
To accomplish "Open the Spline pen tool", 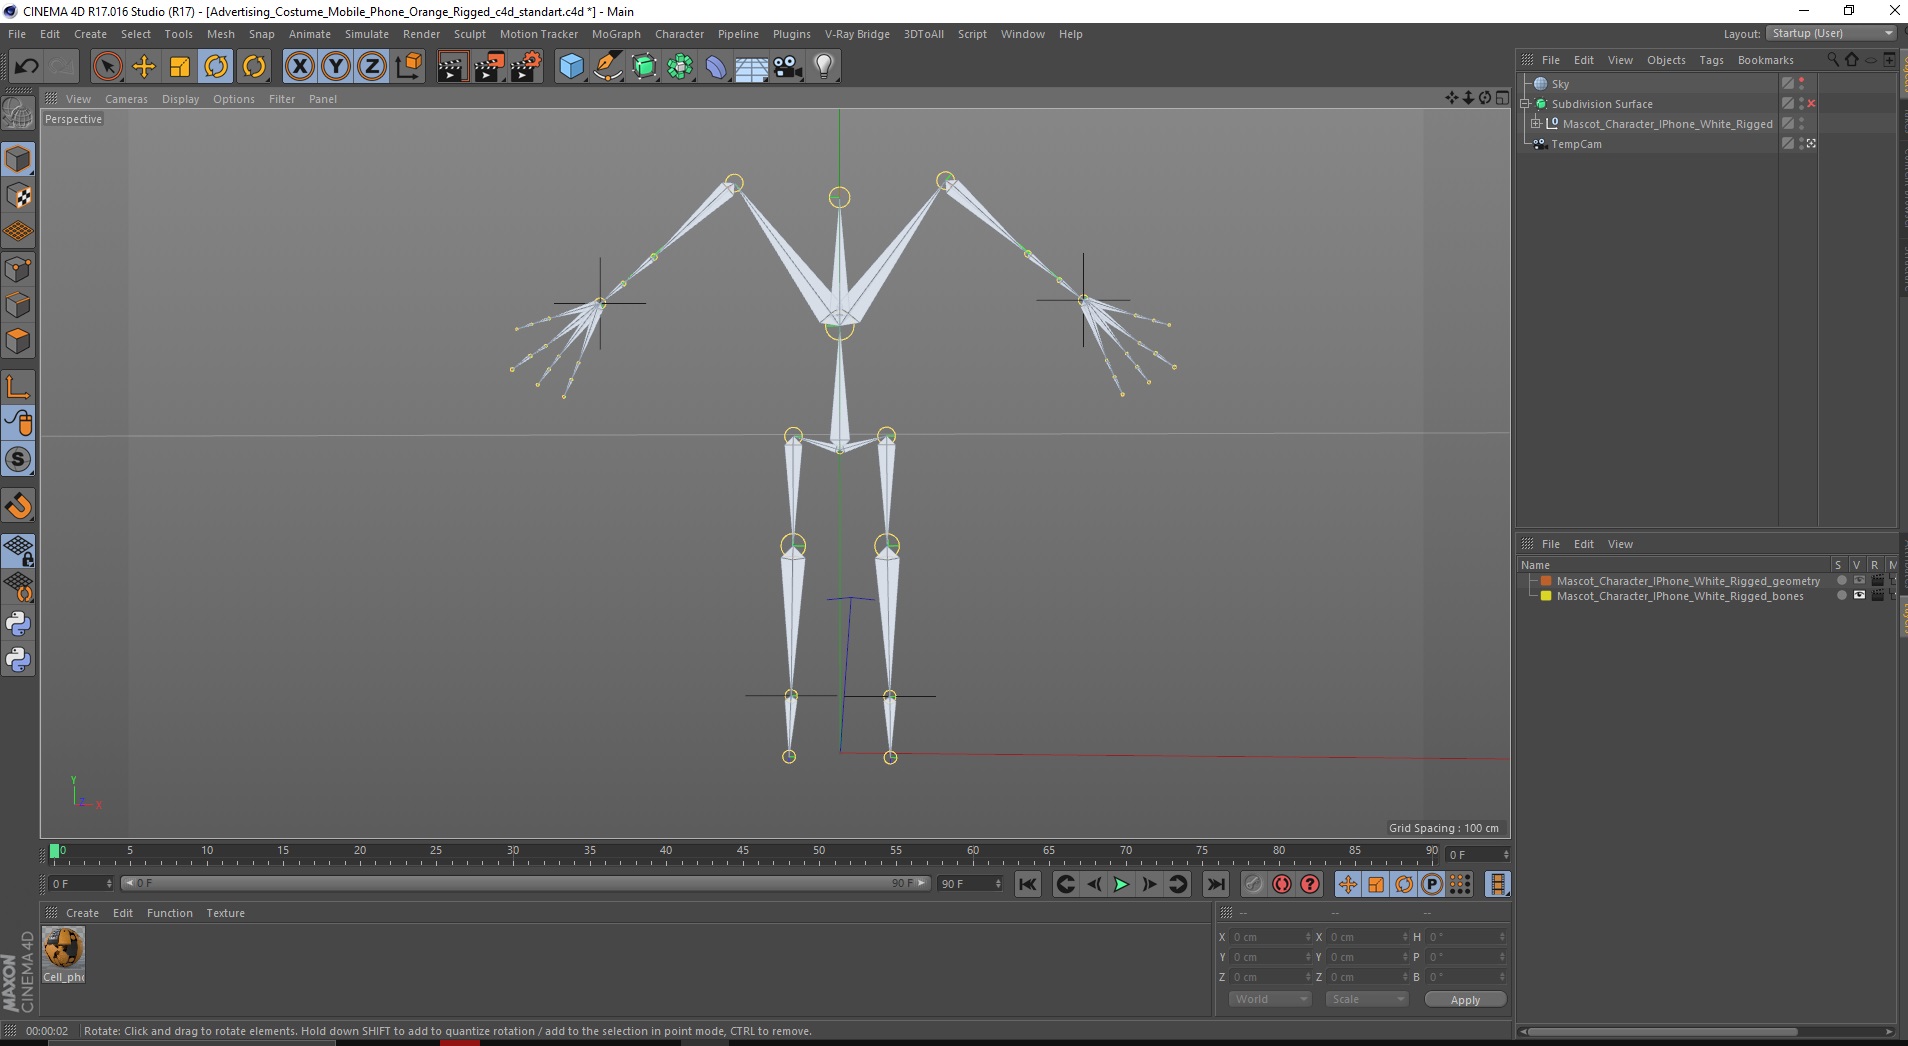I will coord(607,67).
